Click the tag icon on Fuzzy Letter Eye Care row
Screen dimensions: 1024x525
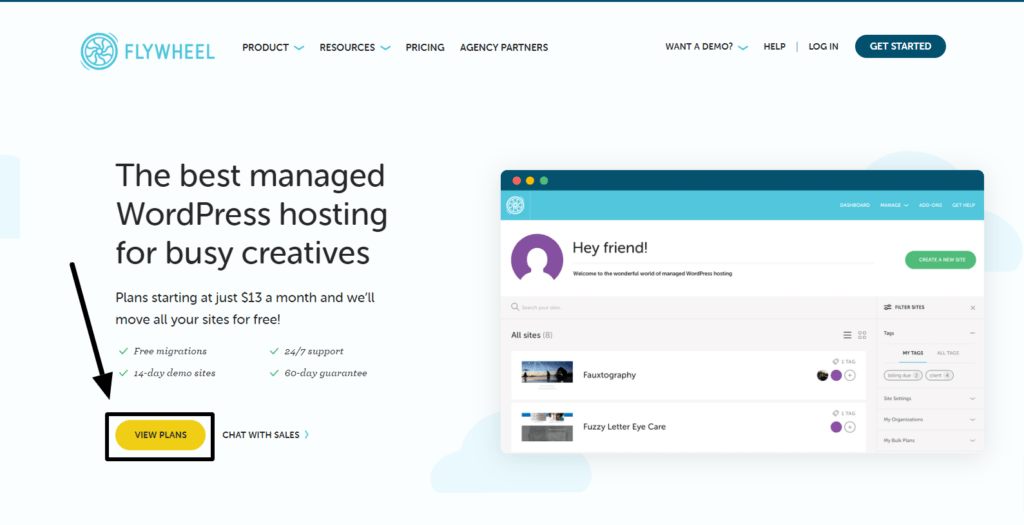click(x=835, y=413)
